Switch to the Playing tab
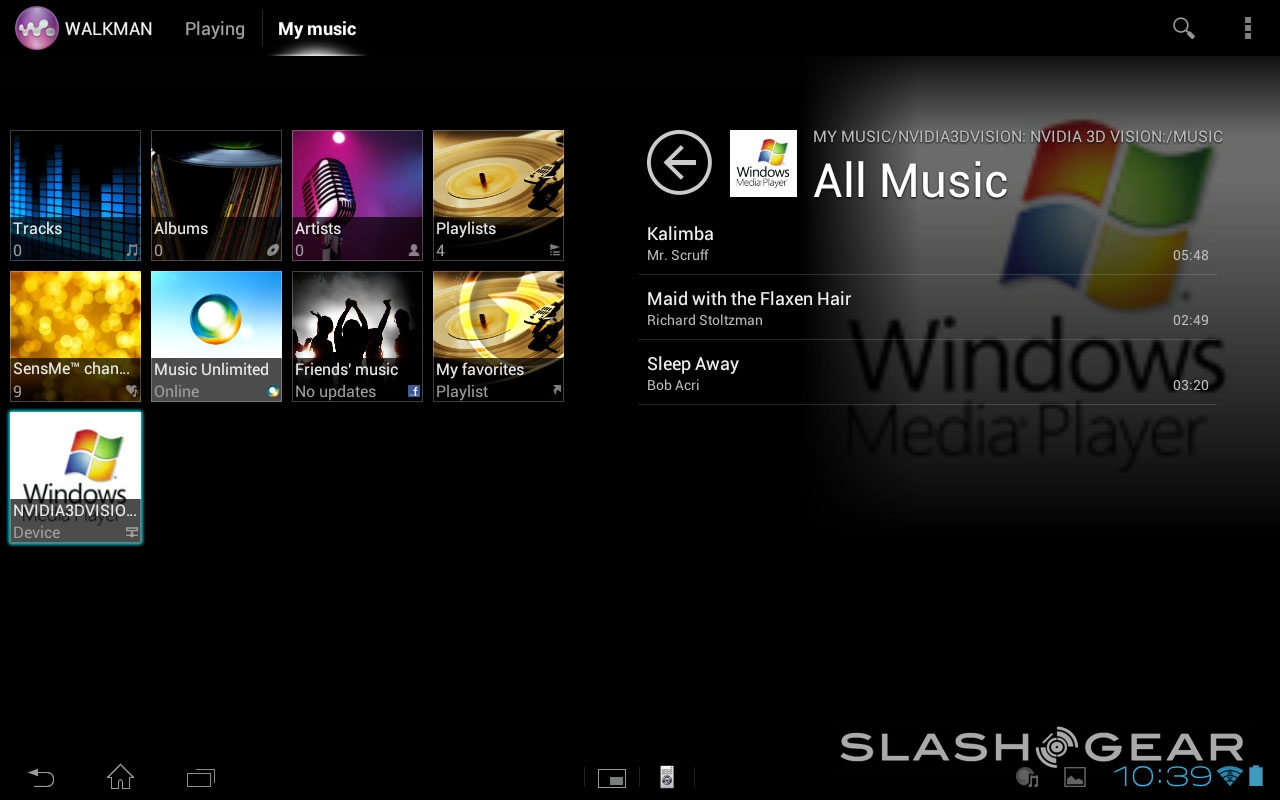Viewport: 1280px width, 800px height. pos(214,29)
